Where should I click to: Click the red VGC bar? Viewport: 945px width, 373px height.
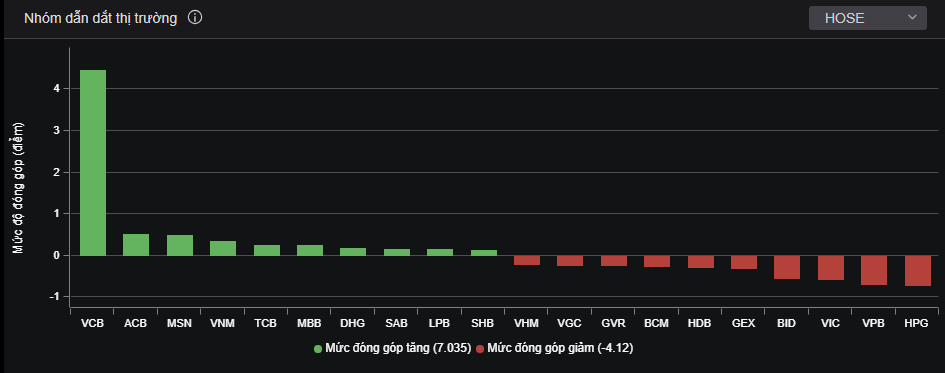coord(570,261)
